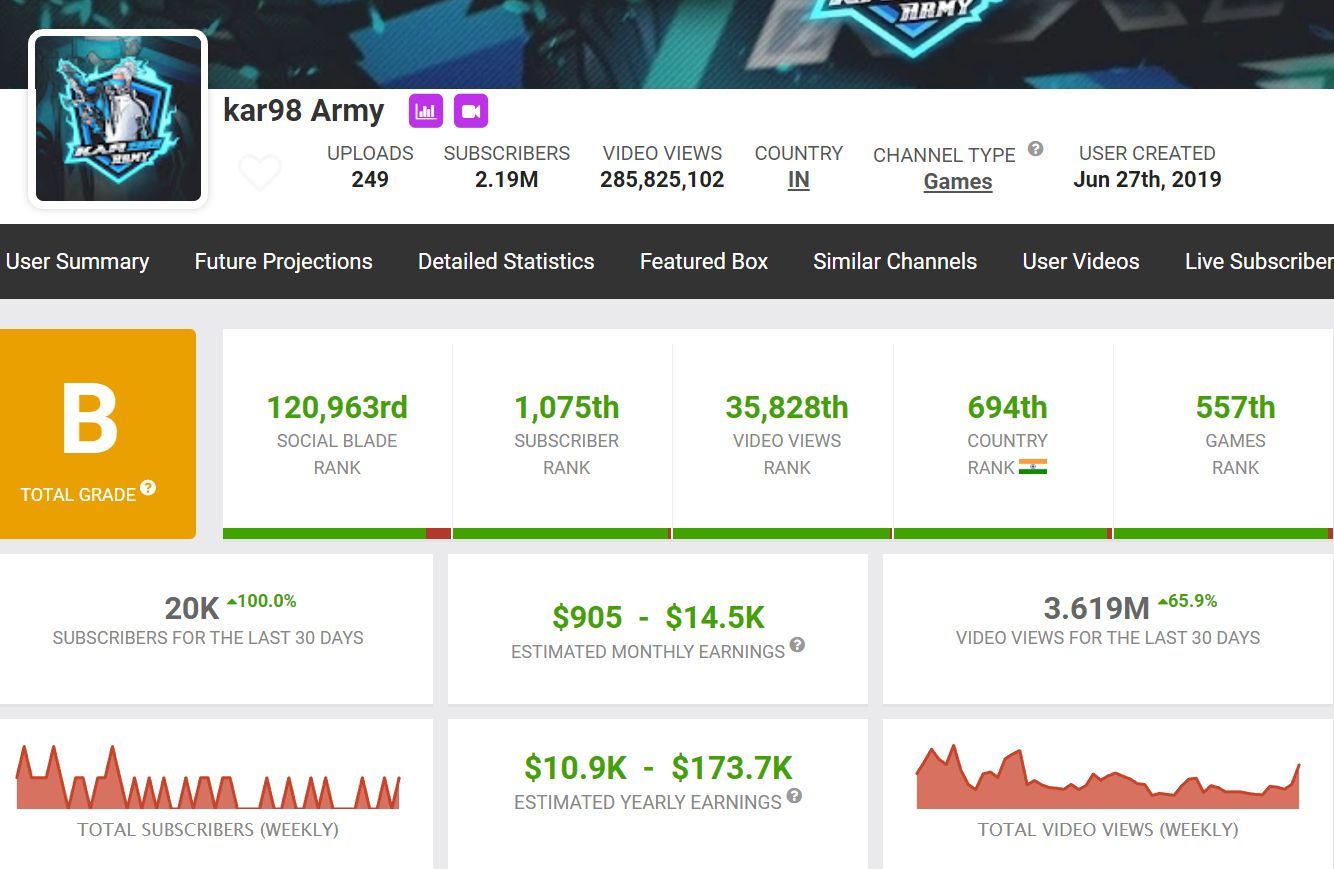
Task: Open the Live Subscriber tab
Action: [x=1259, y=261]
